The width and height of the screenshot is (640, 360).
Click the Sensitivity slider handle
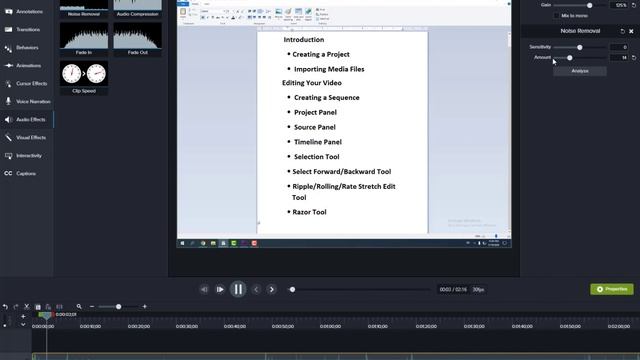[580, 47]
